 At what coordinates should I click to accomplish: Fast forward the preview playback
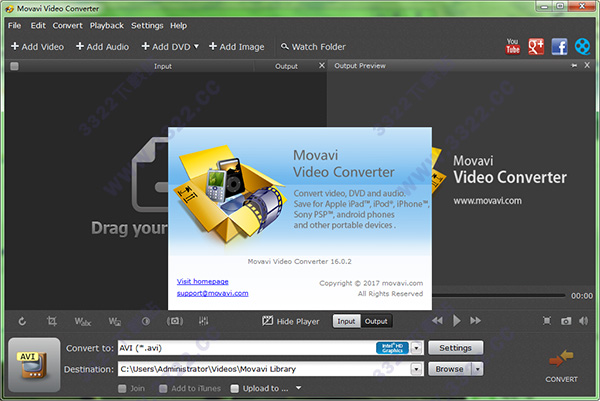point(475,321)
